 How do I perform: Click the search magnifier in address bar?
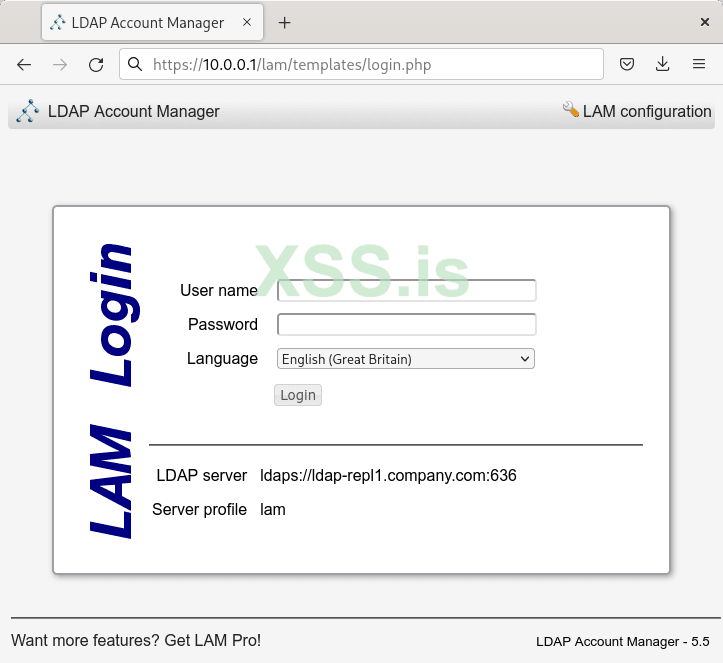135,64
